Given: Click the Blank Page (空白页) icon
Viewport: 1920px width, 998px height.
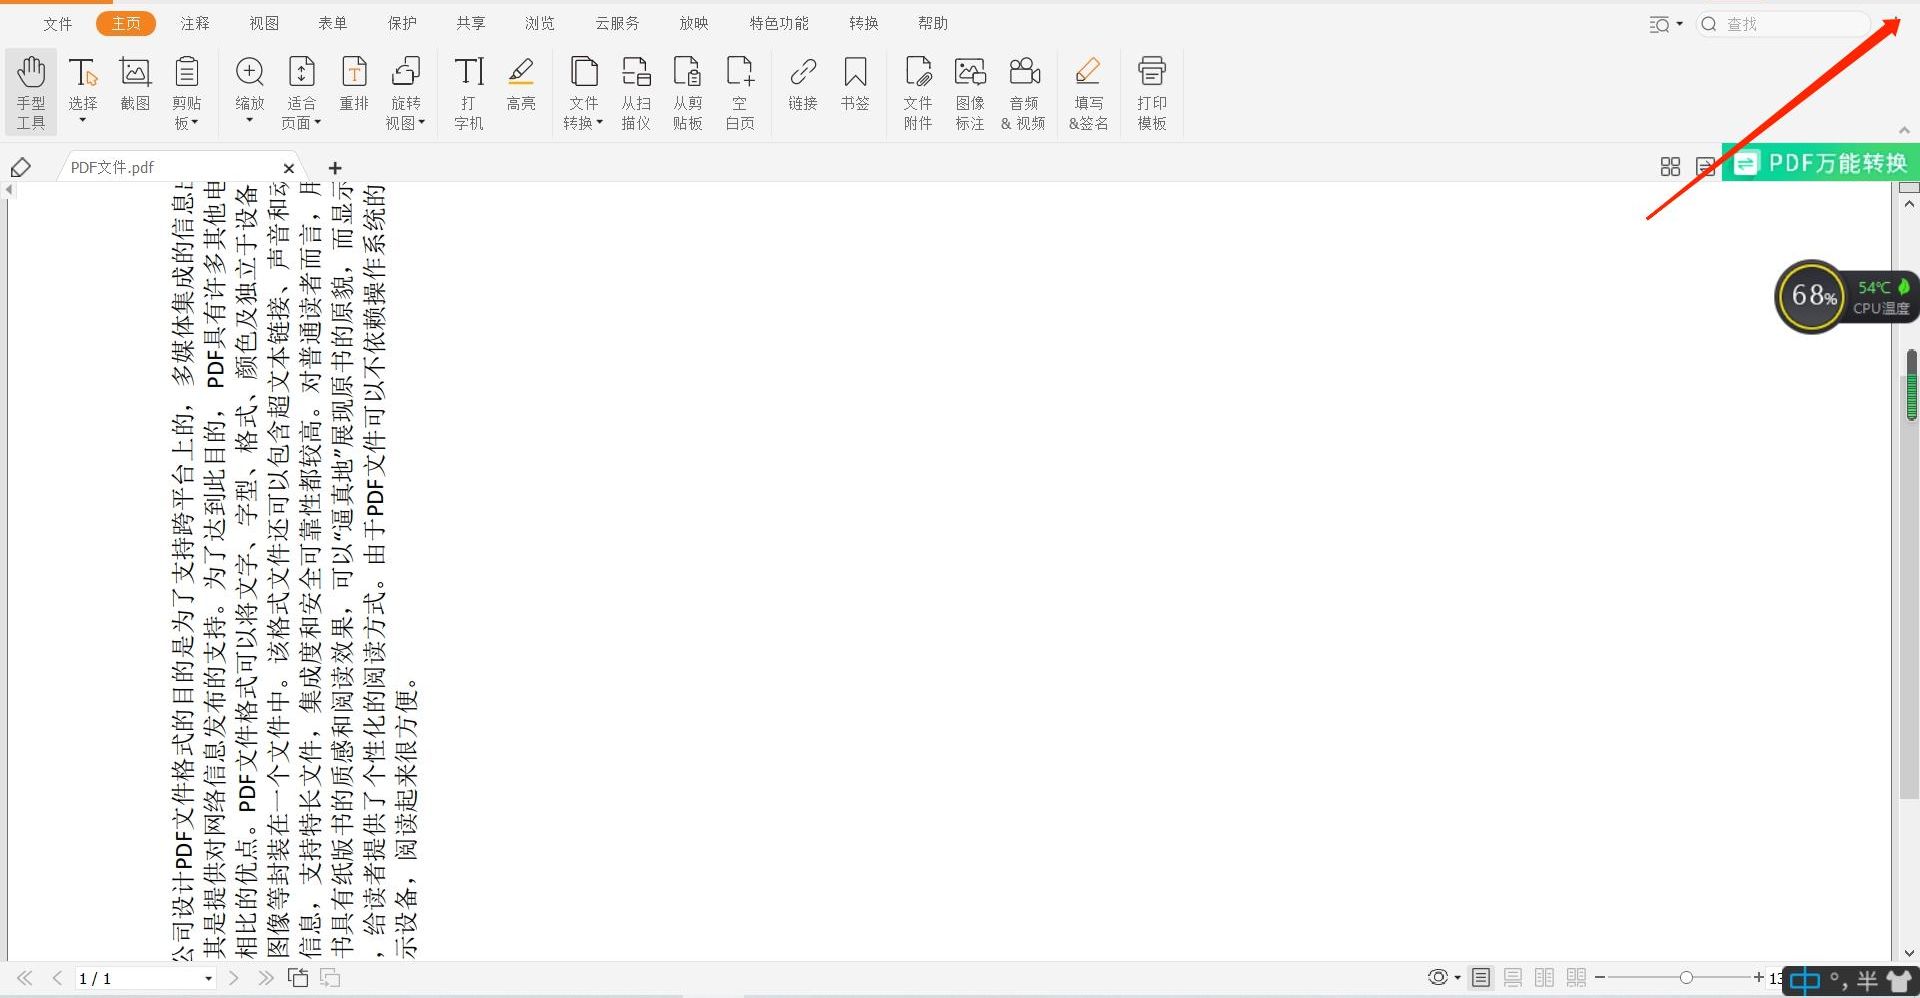Looking at the screenshot, I should pyautogui.click(x=740, y=92).
